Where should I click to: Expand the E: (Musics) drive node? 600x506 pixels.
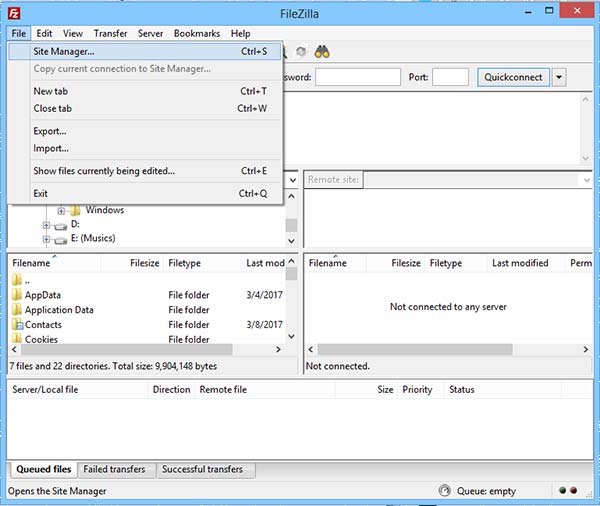pyautogui.click(x=46, y=239)
